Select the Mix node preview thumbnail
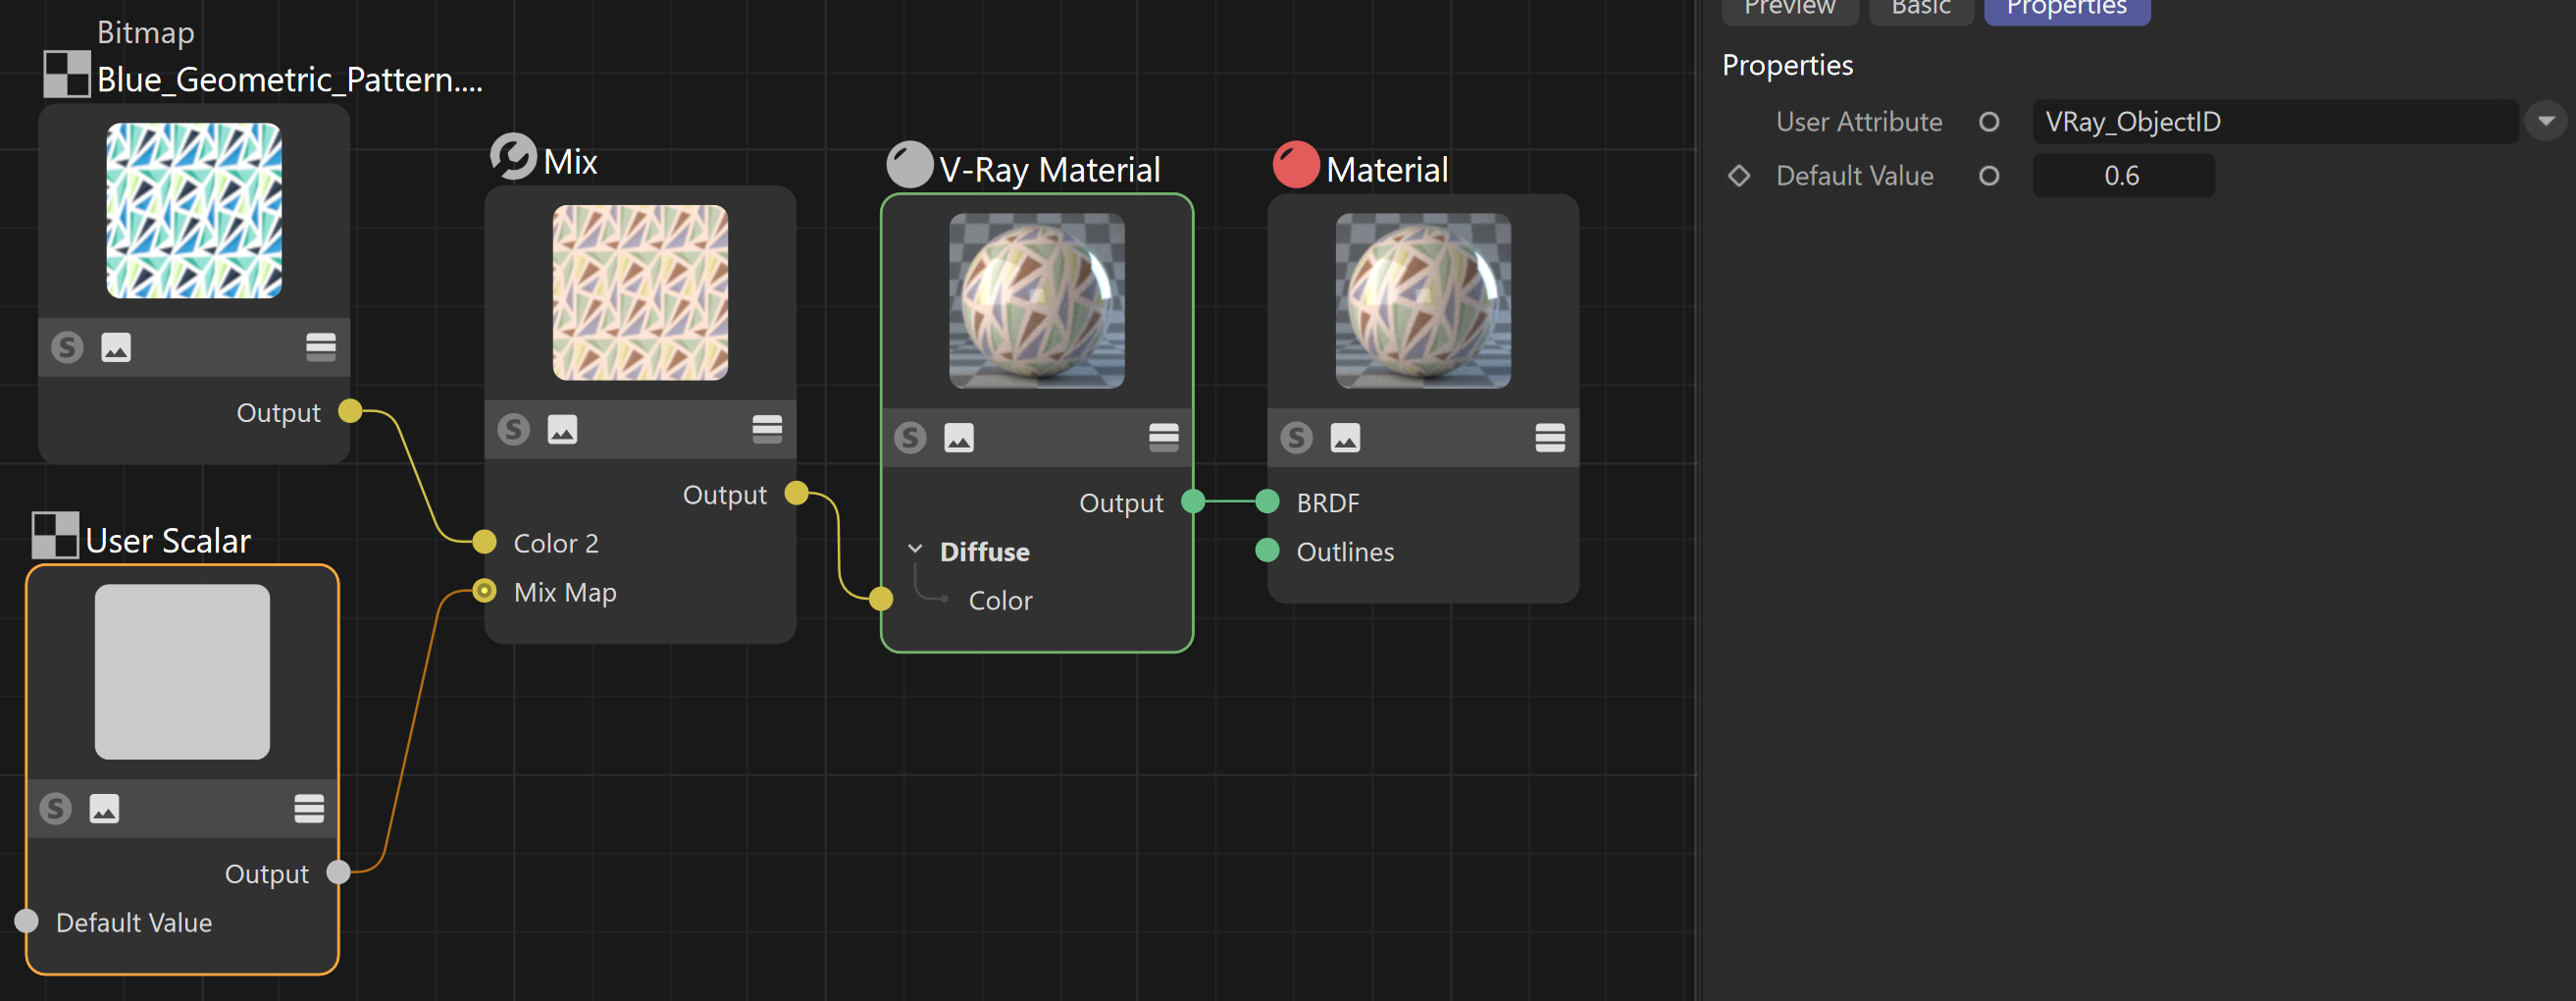The width and height of the screenshot is (2576, 1001). [641, 293]
